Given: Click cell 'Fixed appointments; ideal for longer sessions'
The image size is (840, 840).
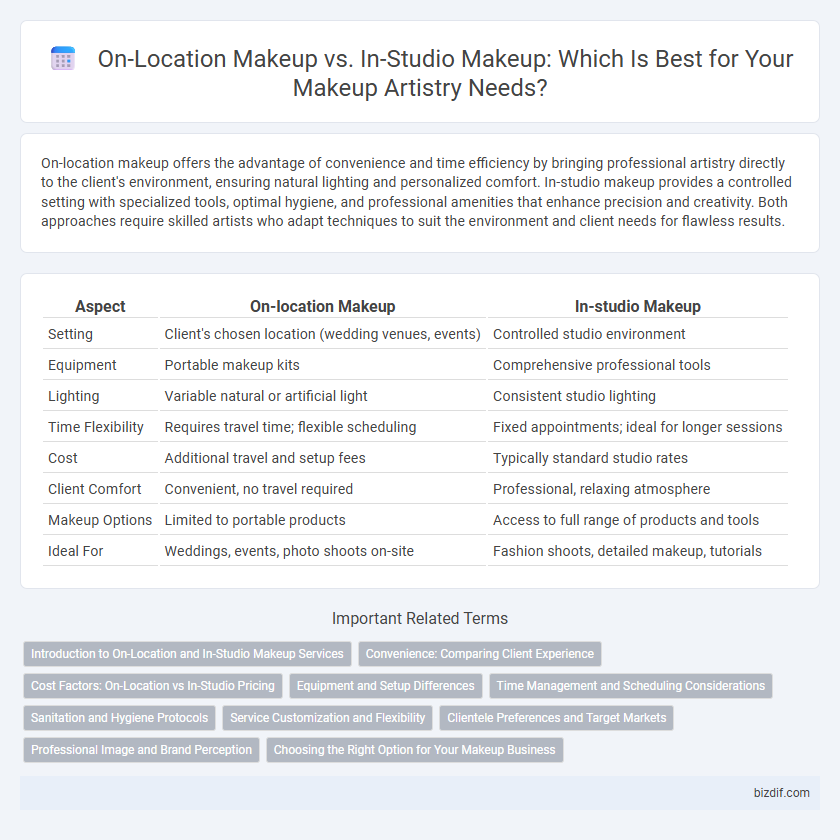Looking at the screenshot, I should pos(638,428).
